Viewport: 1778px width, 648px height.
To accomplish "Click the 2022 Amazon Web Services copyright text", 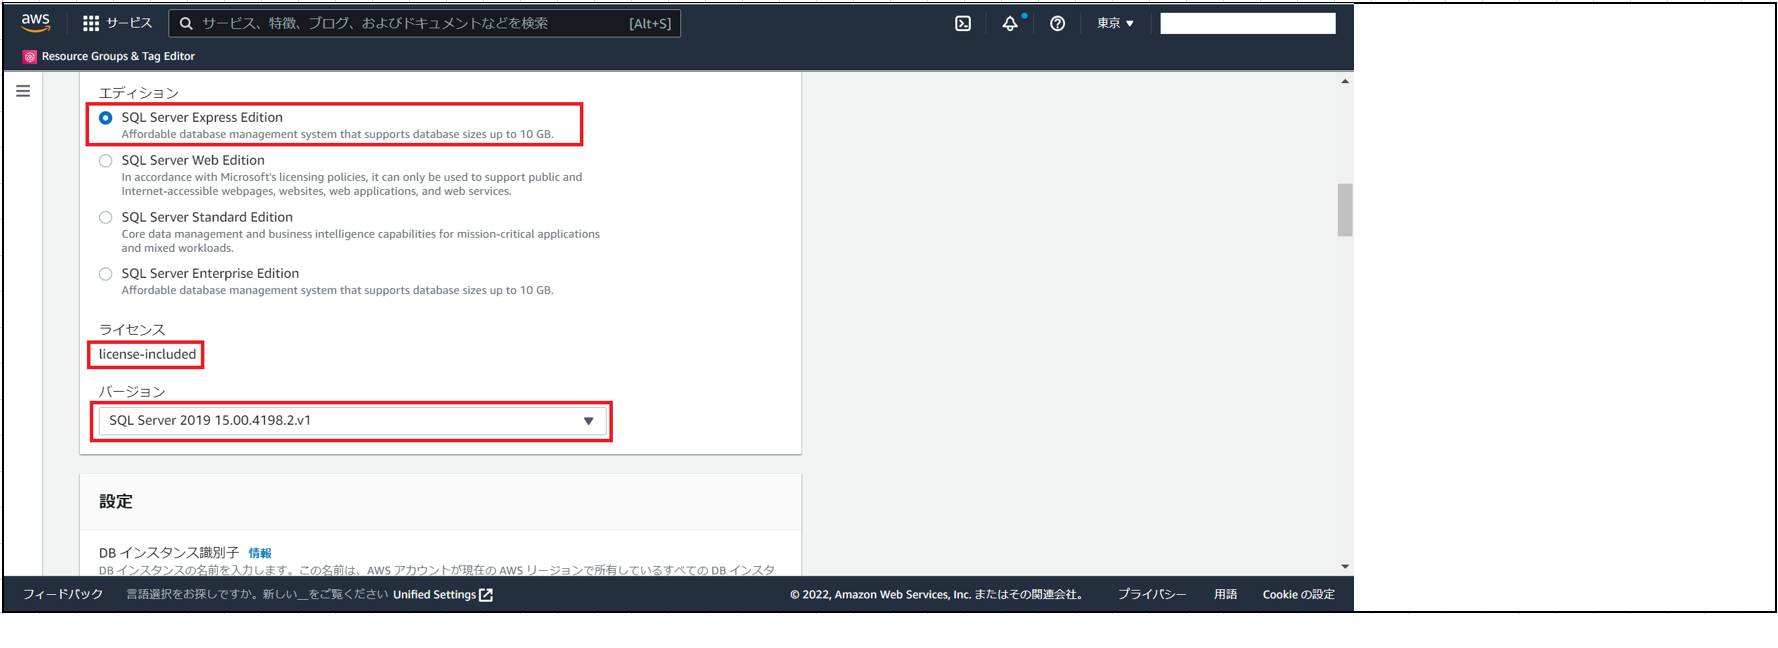I will (939, 595).
